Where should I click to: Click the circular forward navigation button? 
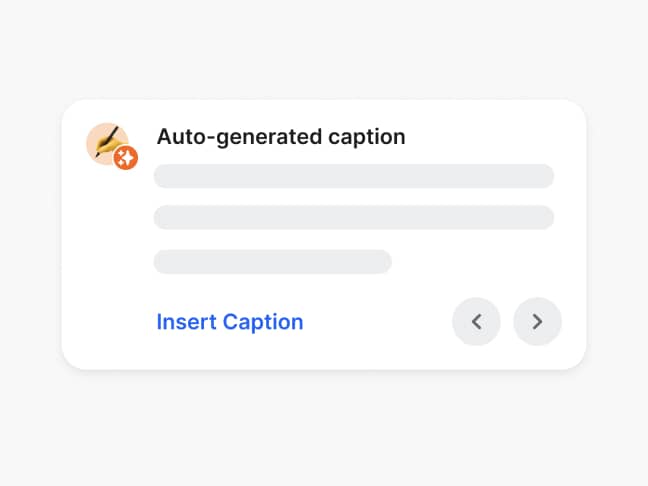coord(537,321)
